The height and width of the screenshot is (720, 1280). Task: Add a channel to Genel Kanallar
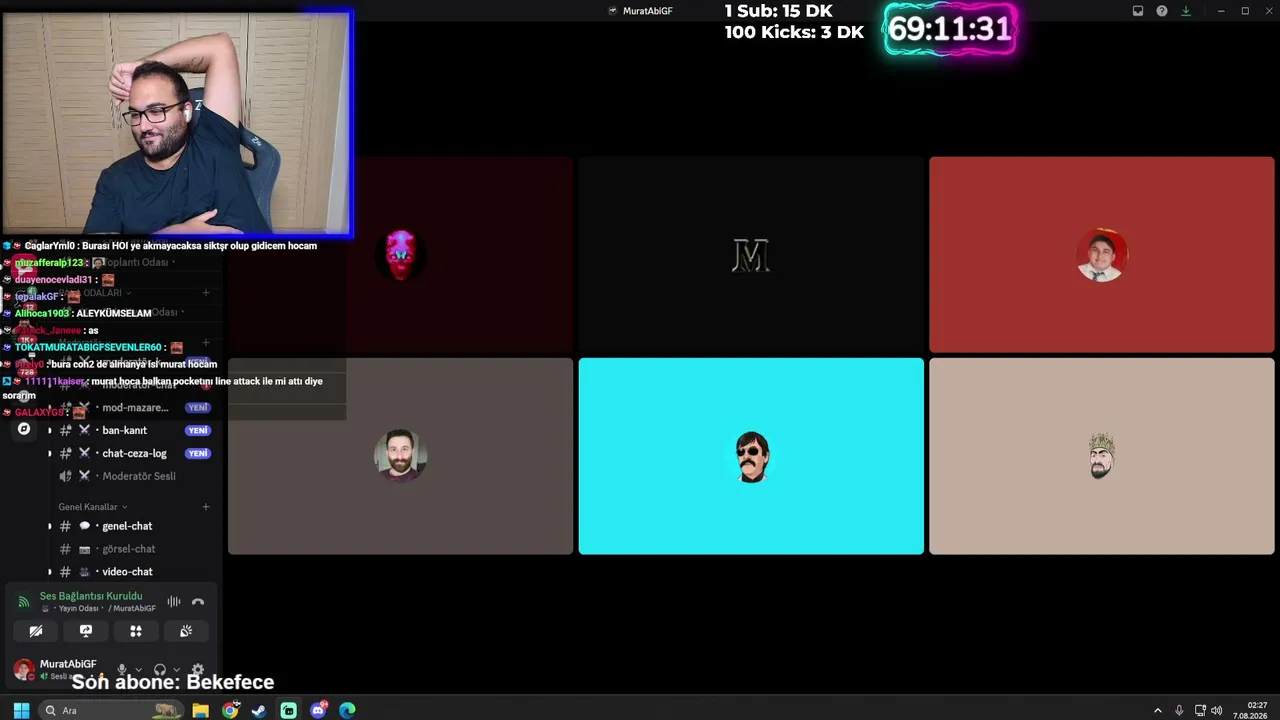206,507
